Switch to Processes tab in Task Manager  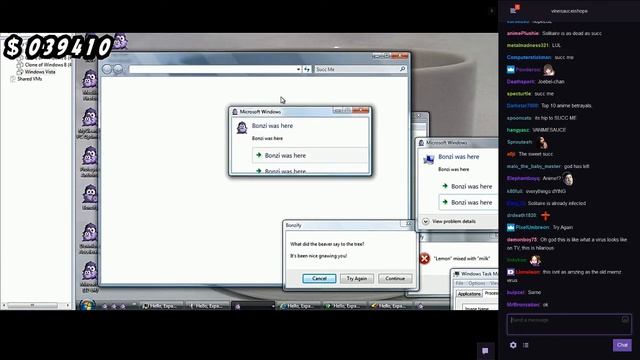(491, 293)
